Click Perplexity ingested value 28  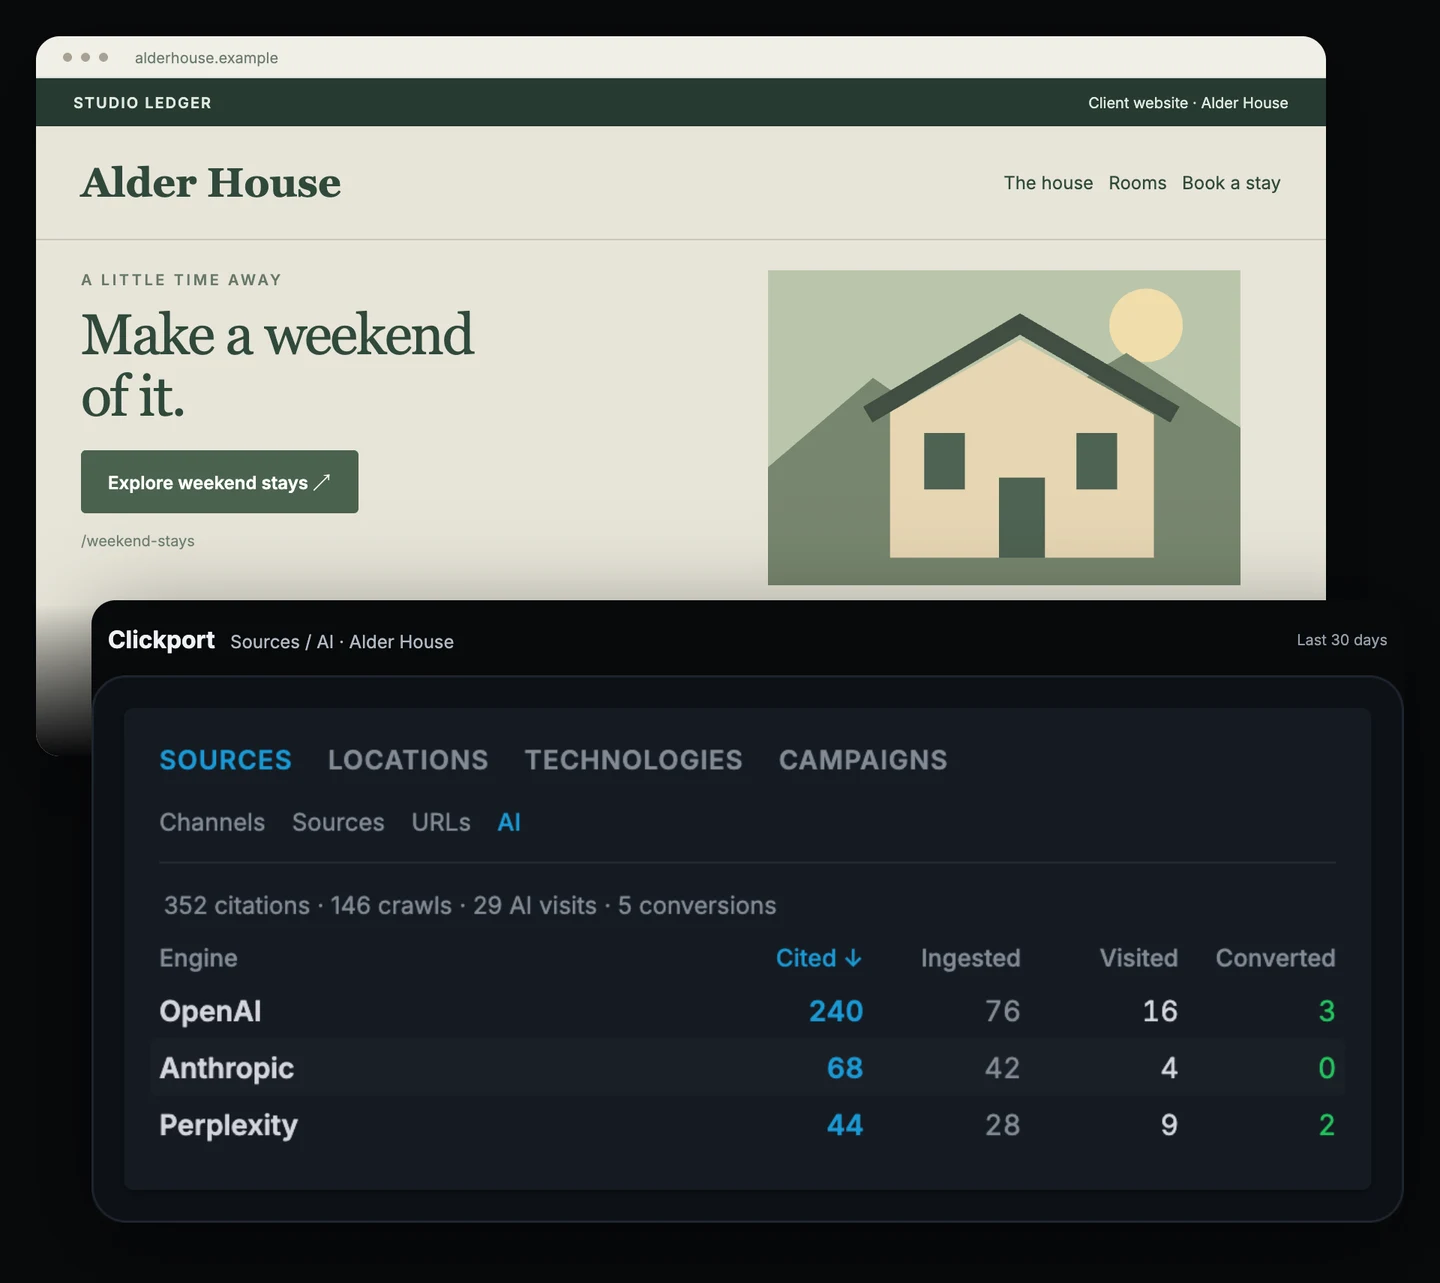[x=1002, y=1125]
